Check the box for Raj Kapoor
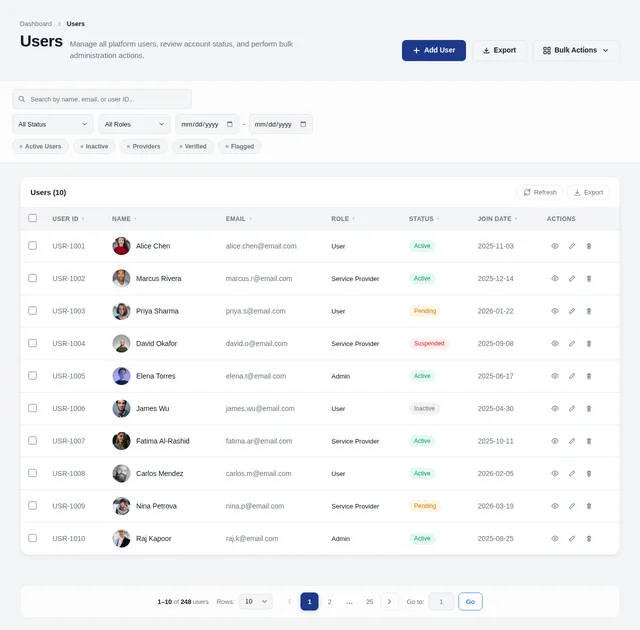 point(33,538)
